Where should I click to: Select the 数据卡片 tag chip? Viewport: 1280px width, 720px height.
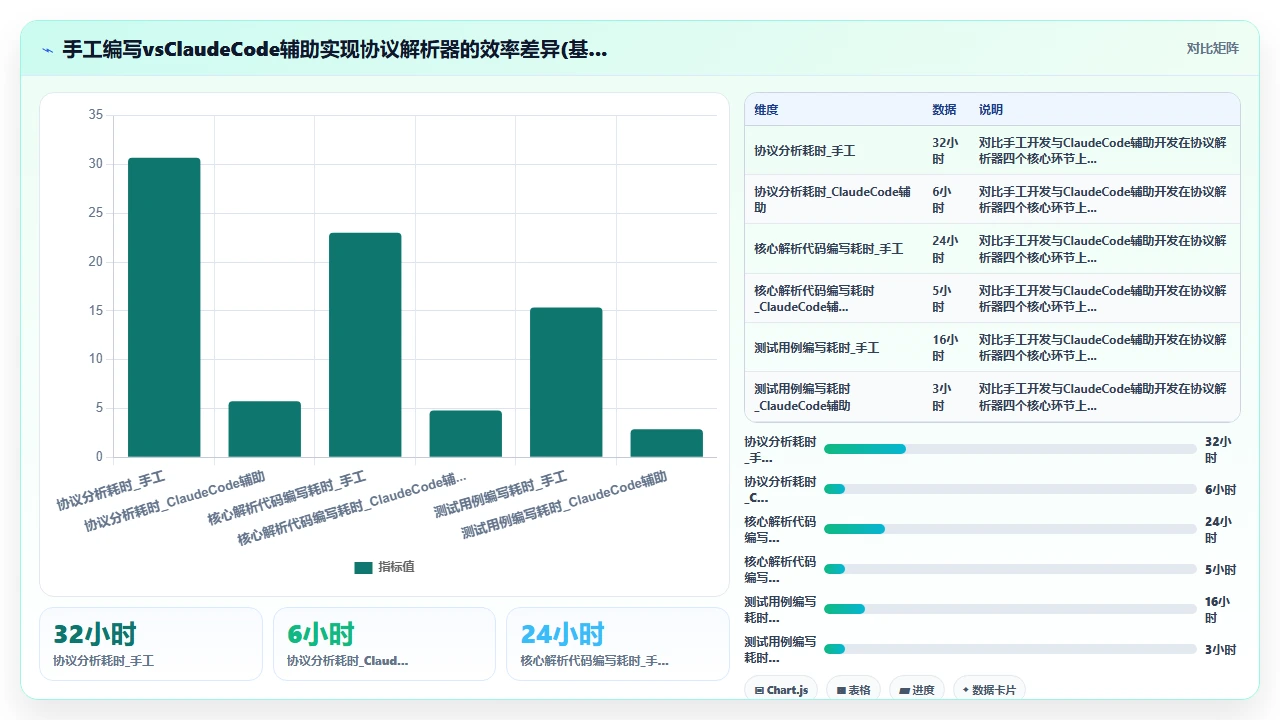(x=989, y=690)
